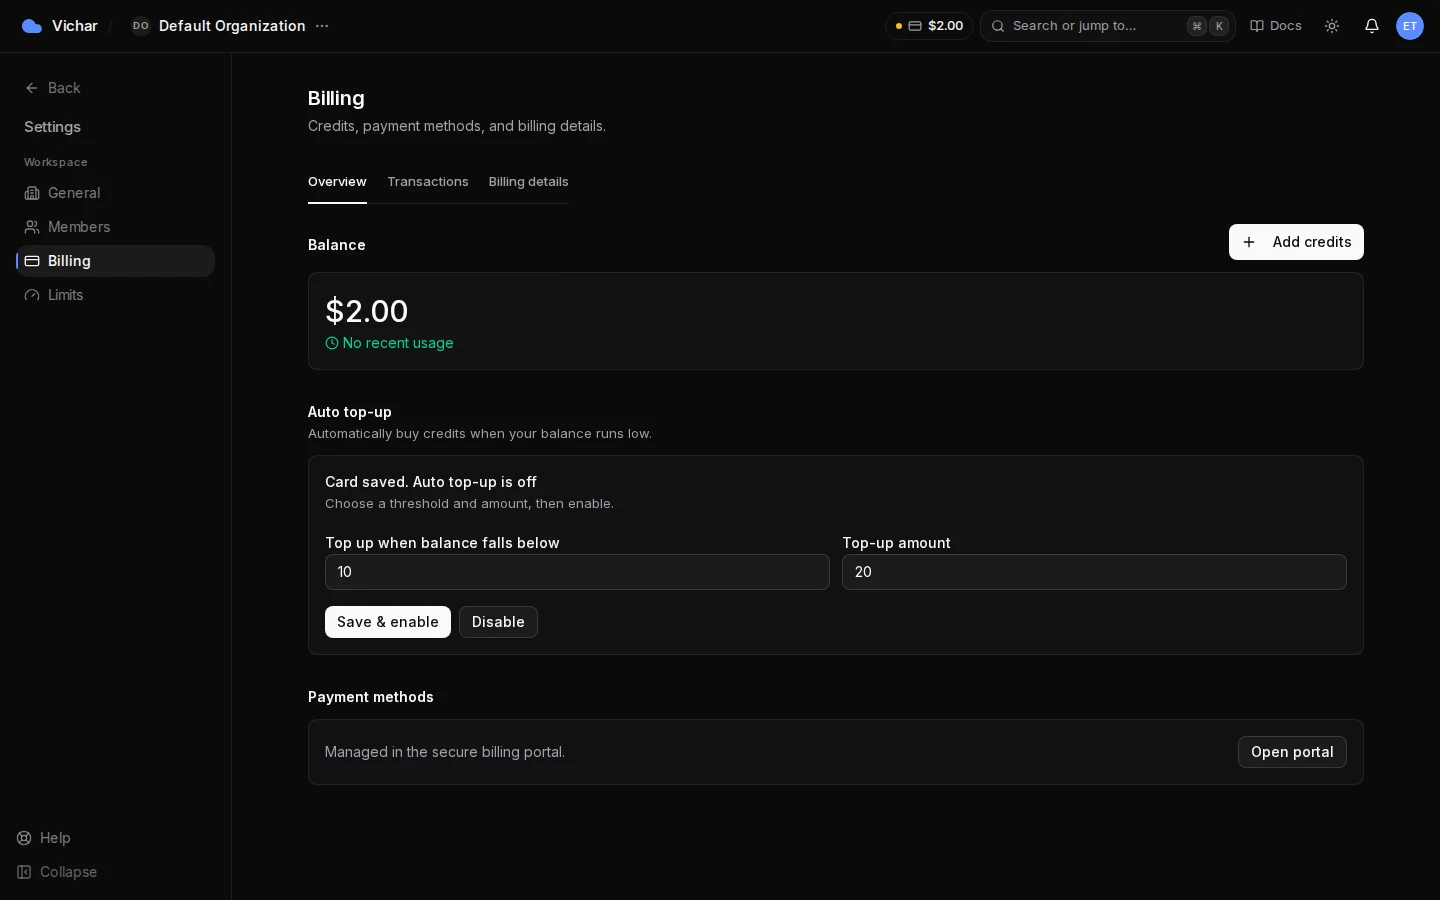
Task: Select Billing in the sidebar
Action: tap(115, 261)
